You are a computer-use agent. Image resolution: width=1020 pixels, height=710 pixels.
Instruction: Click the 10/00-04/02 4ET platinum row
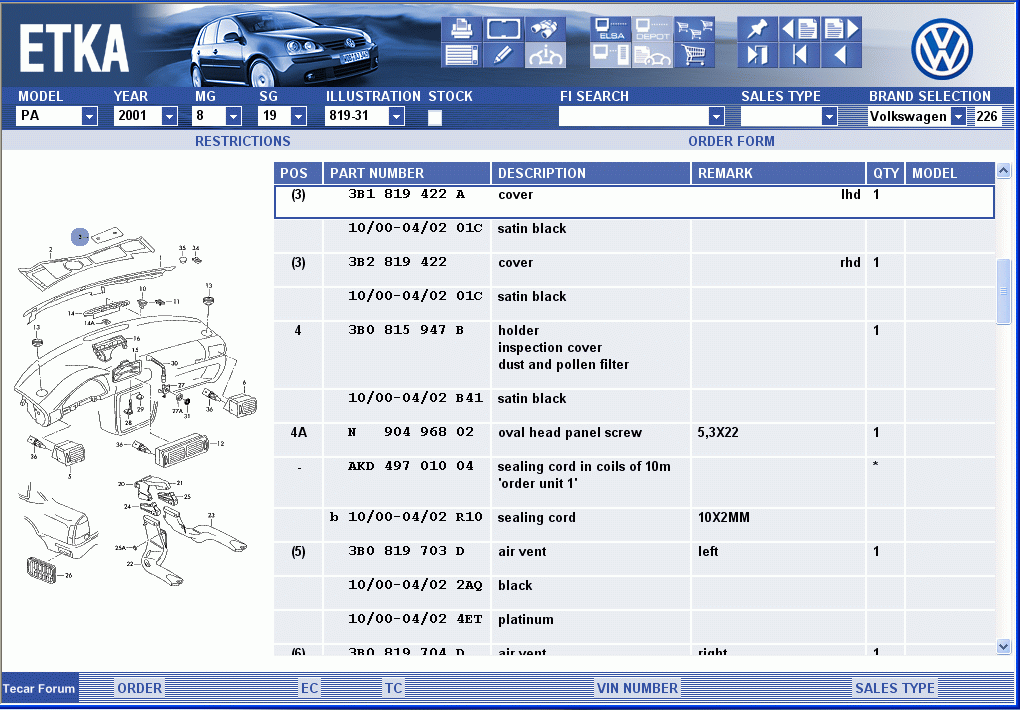click(634, 626)
